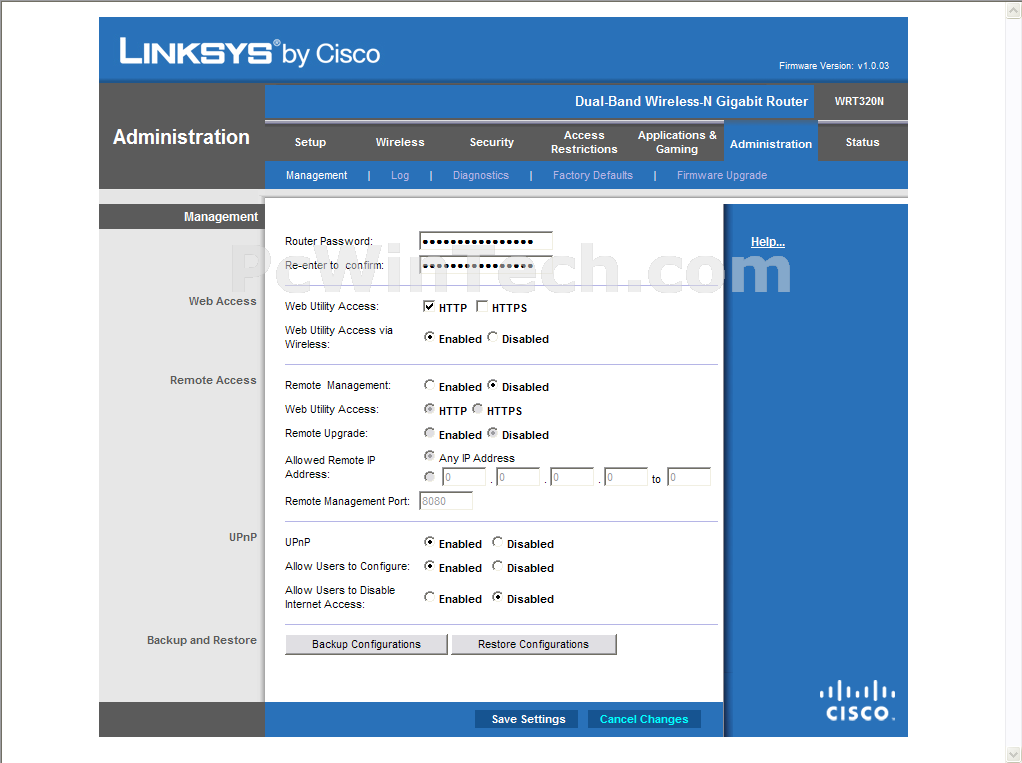
Task: Set UPnP to Disabled
Action: coord(497,542)
